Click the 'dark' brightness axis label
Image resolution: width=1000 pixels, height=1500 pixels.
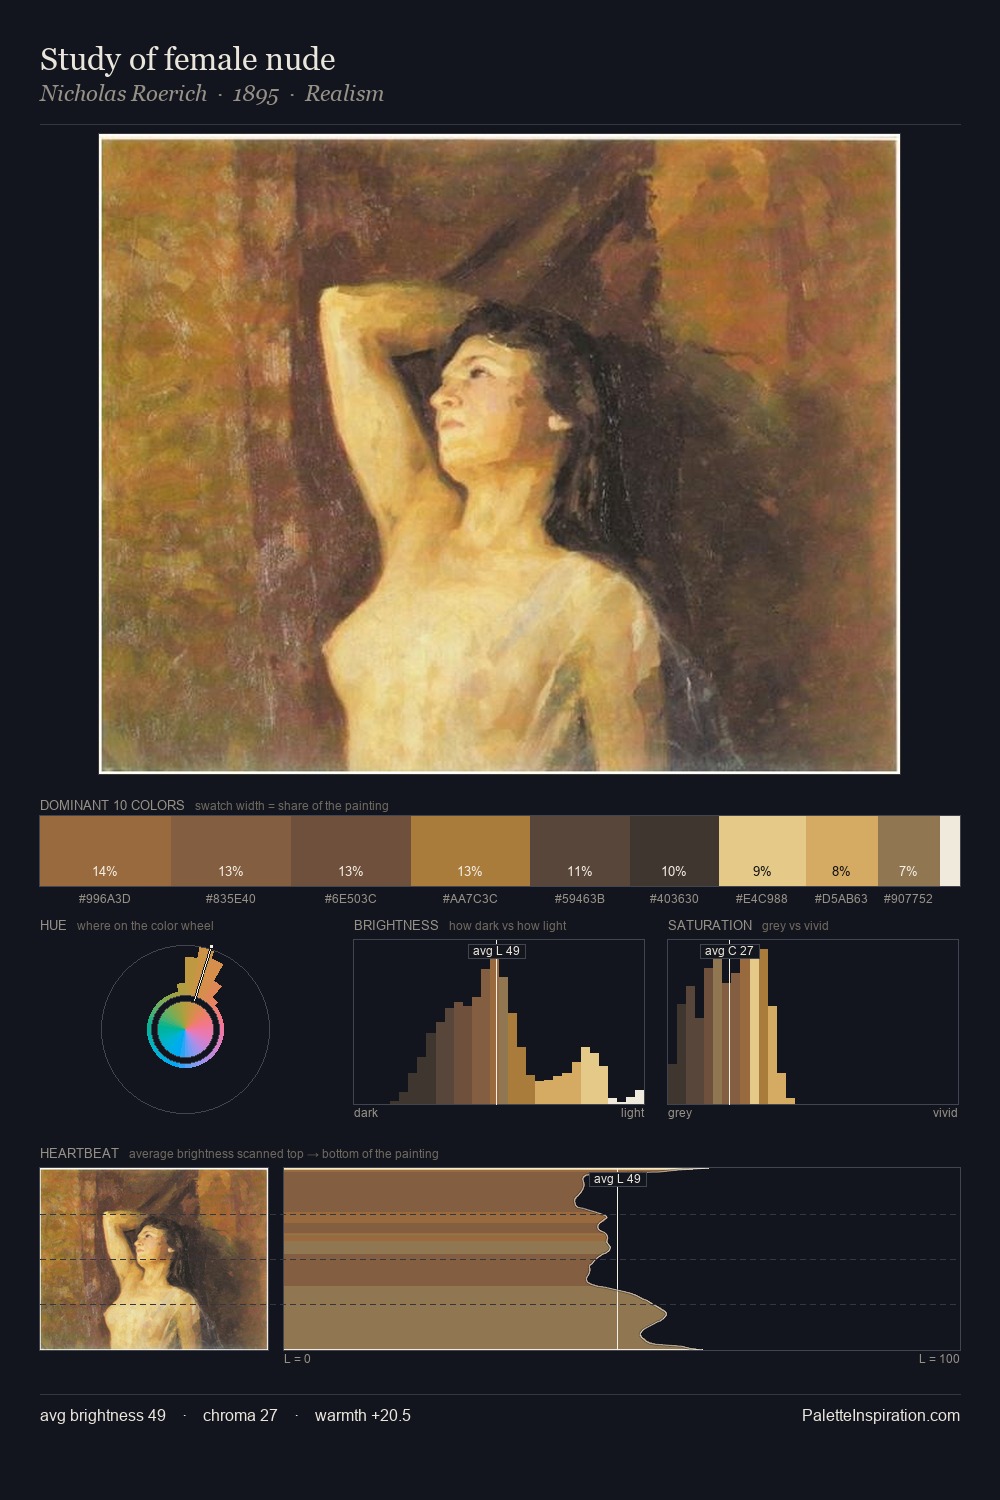pyautogui.click(x=366, y=1113)
